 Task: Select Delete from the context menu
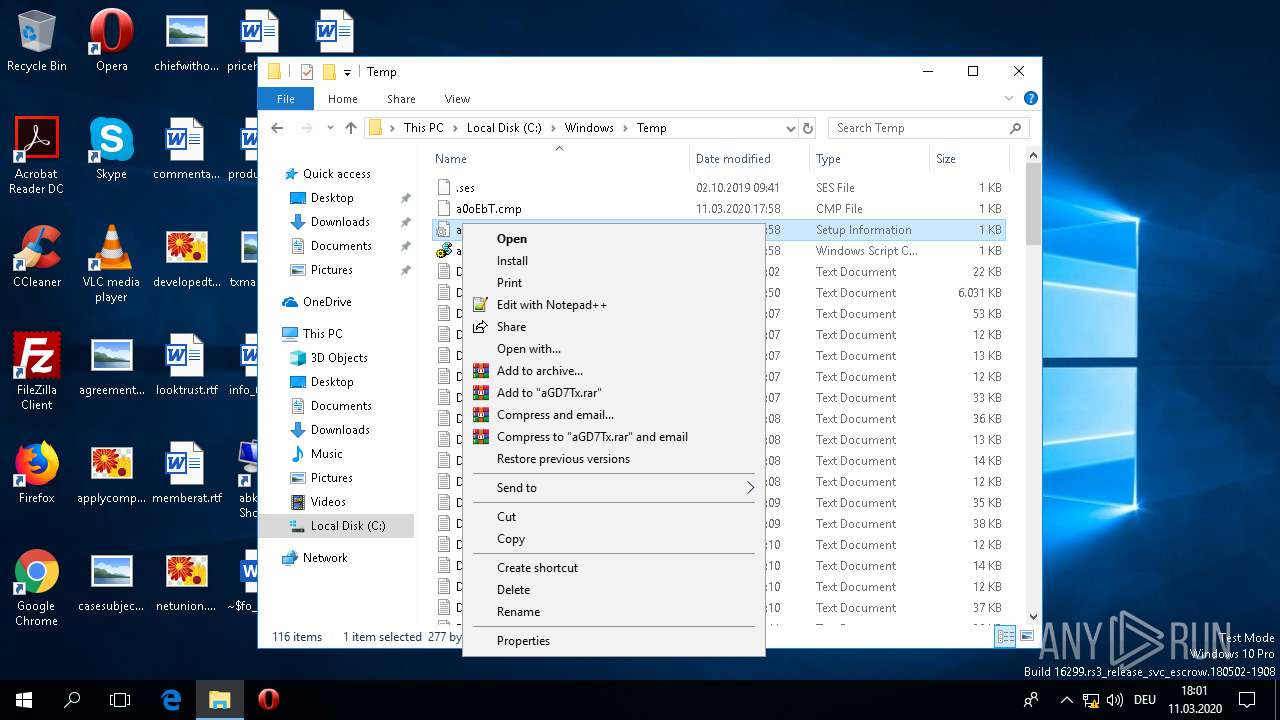tap(613, 590)
